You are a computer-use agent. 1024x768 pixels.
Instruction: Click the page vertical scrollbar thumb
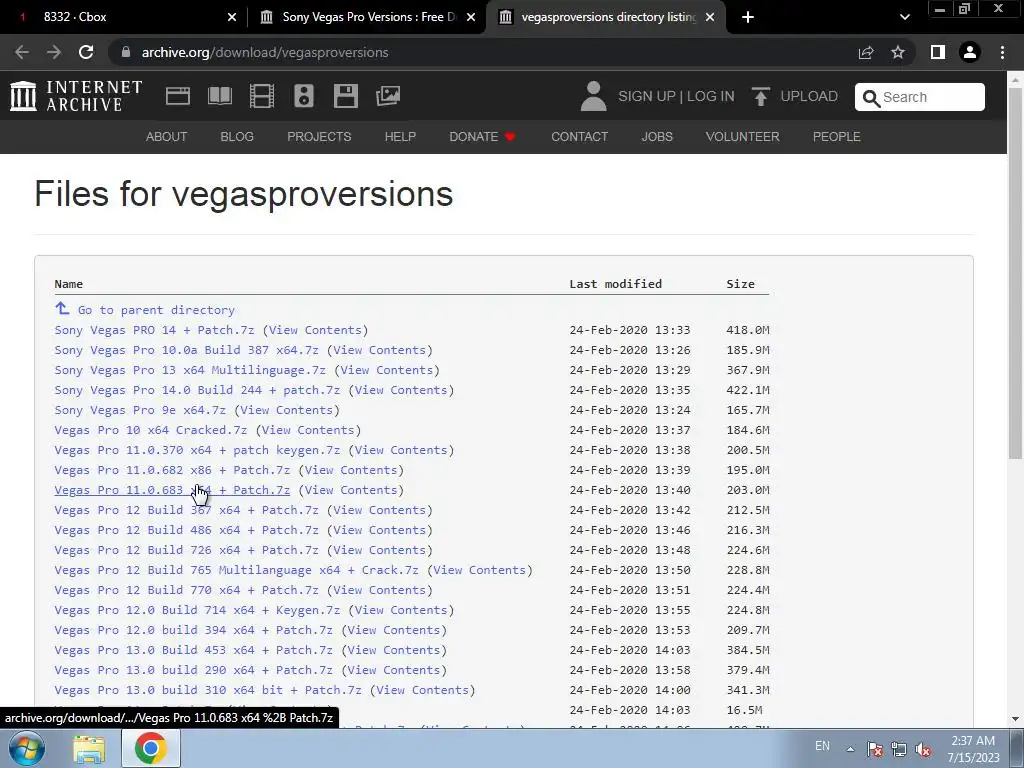(1015, 272)
